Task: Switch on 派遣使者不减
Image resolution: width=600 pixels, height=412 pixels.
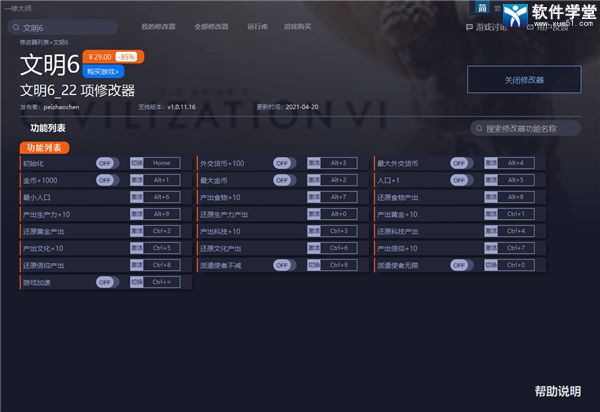Action: [x=284, y=265]
